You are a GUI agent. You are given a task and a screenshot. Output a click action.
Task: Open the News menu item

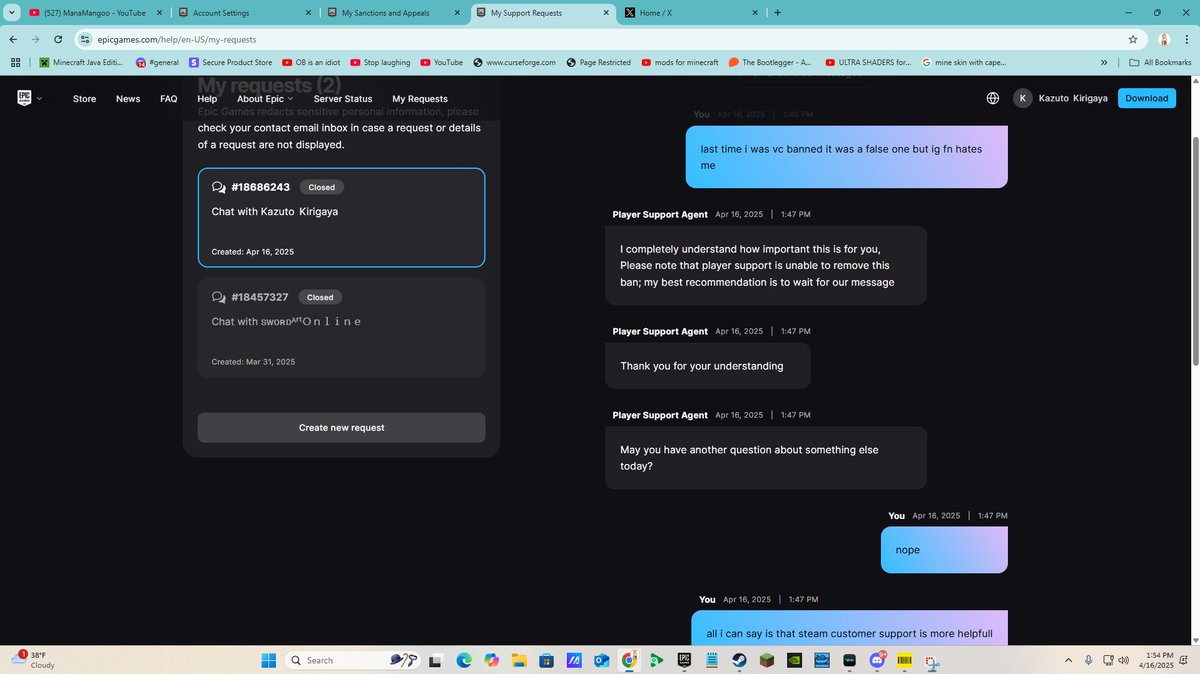[128, 99]
